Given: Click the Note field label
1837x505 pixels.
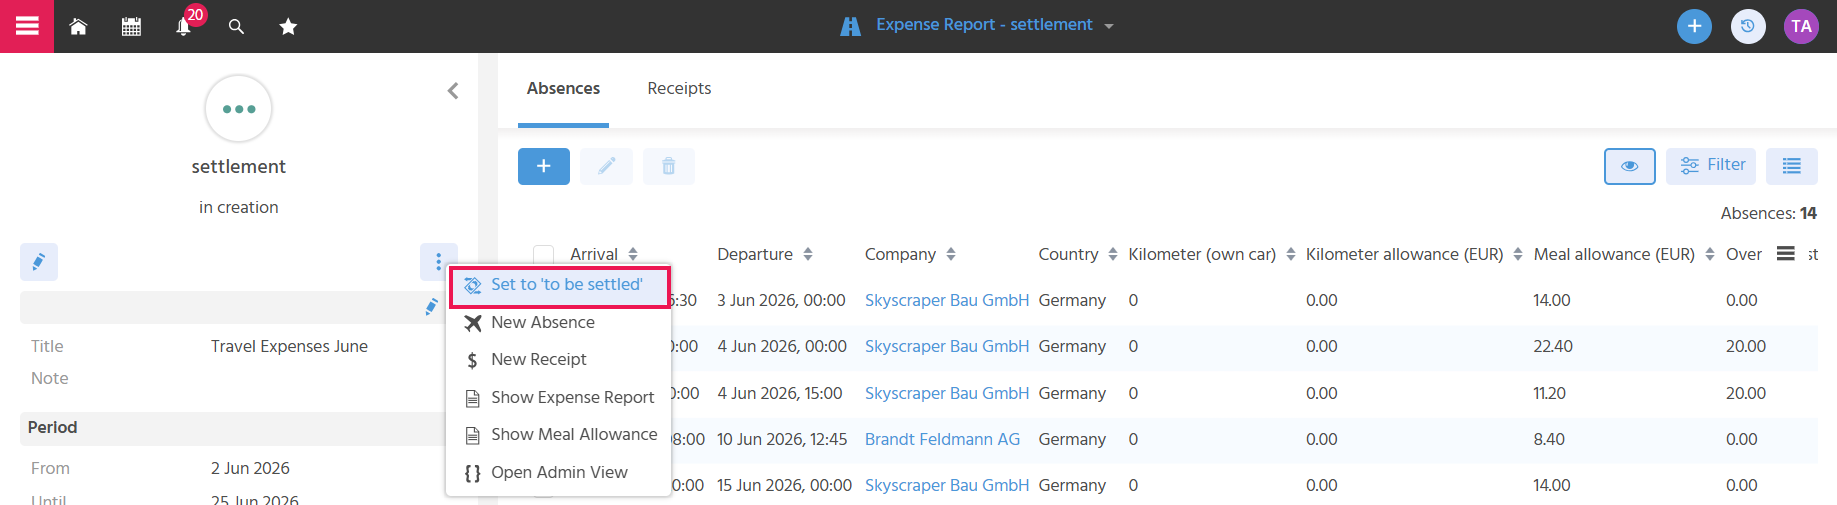Looking at the screenshot, I should [49, 379].
